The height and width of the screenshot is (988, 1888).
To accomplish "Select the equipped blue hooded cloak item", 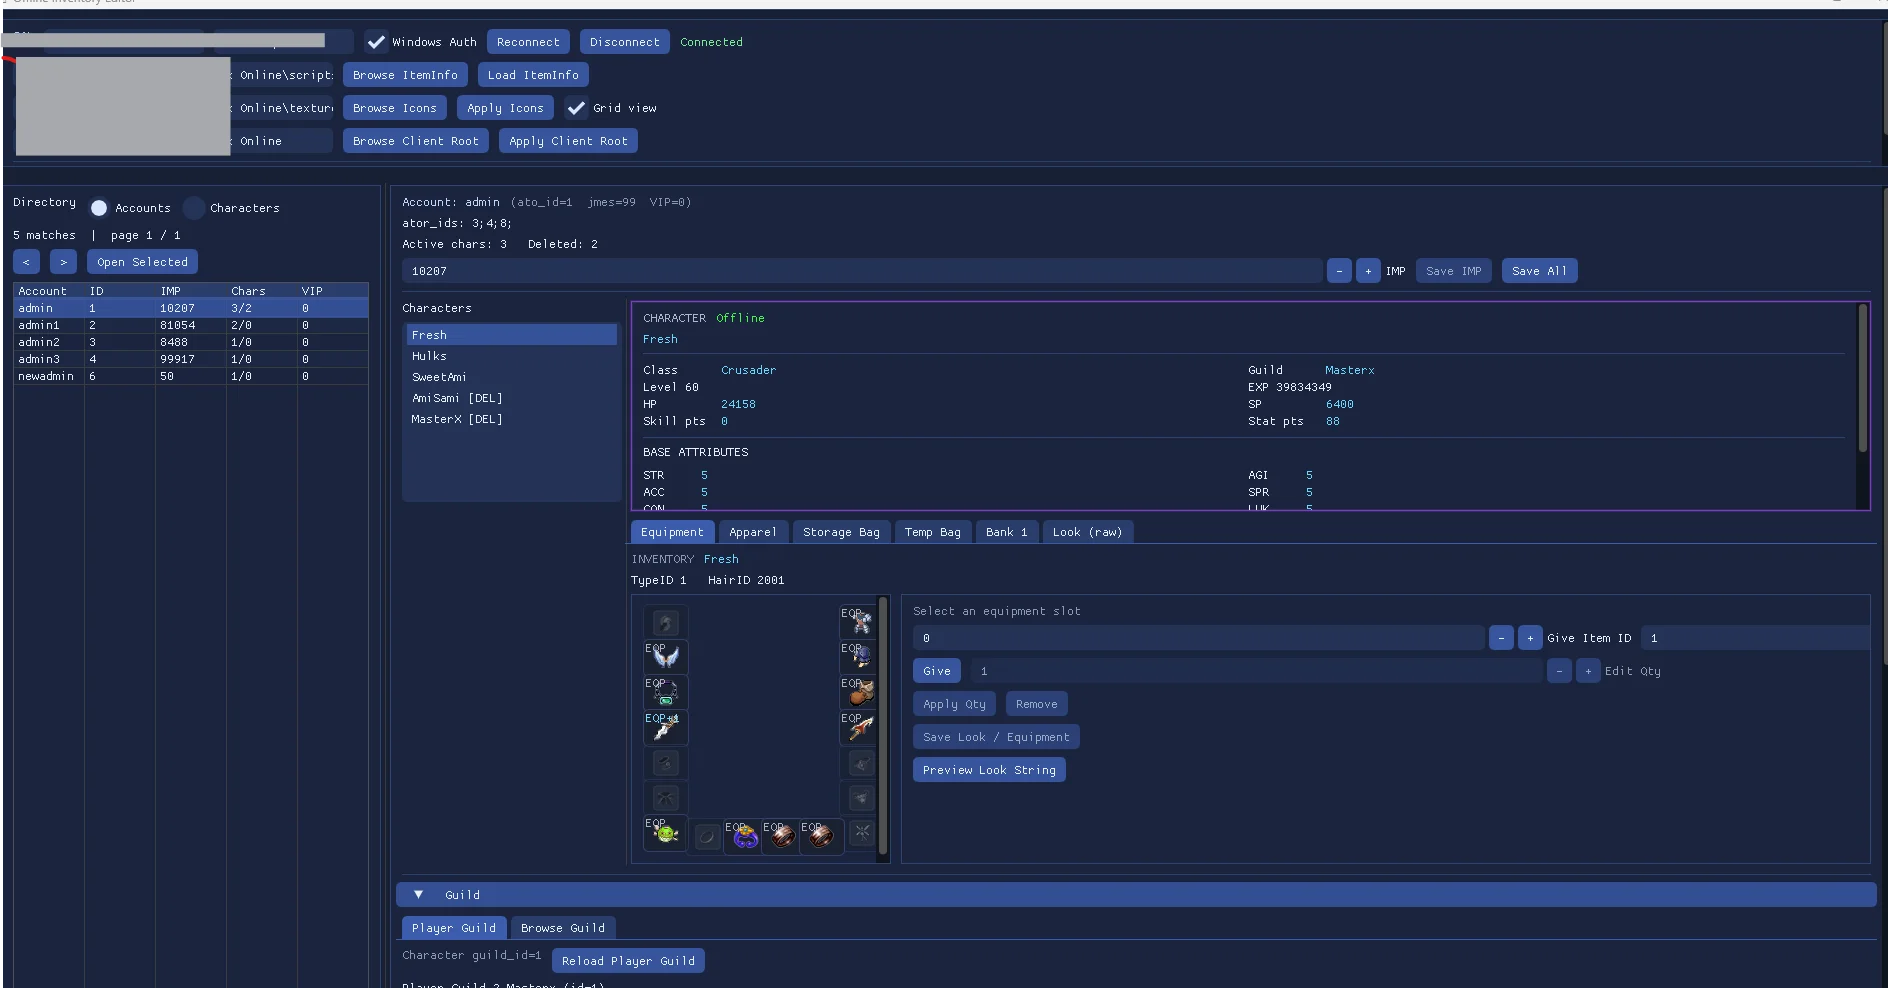I will (859, 657).
